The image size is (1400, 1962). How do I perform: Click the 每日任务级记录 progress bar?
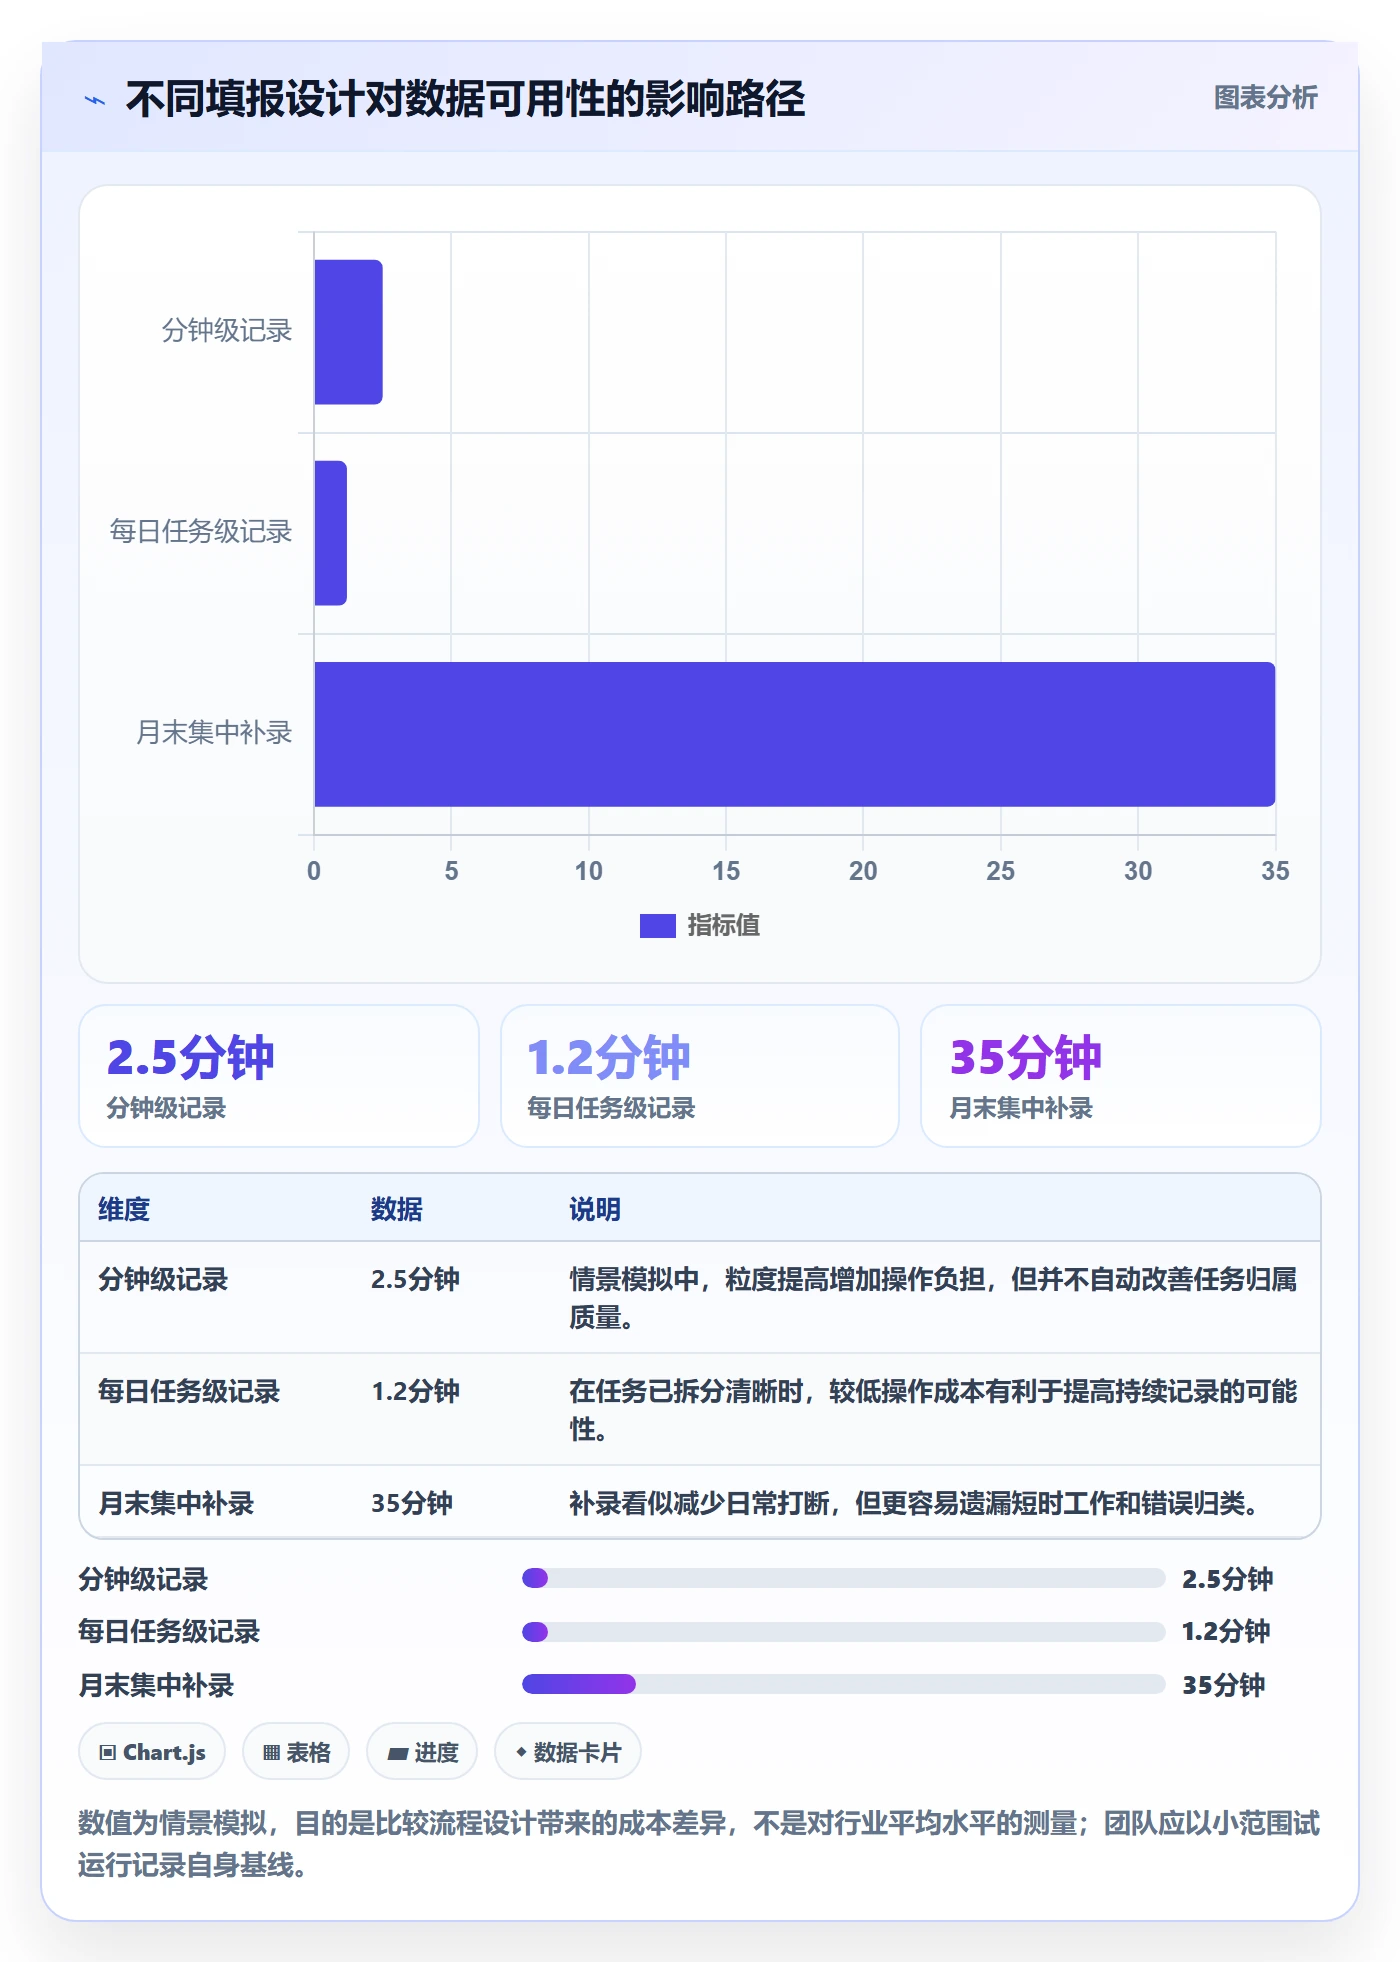tap(843, 1633)
